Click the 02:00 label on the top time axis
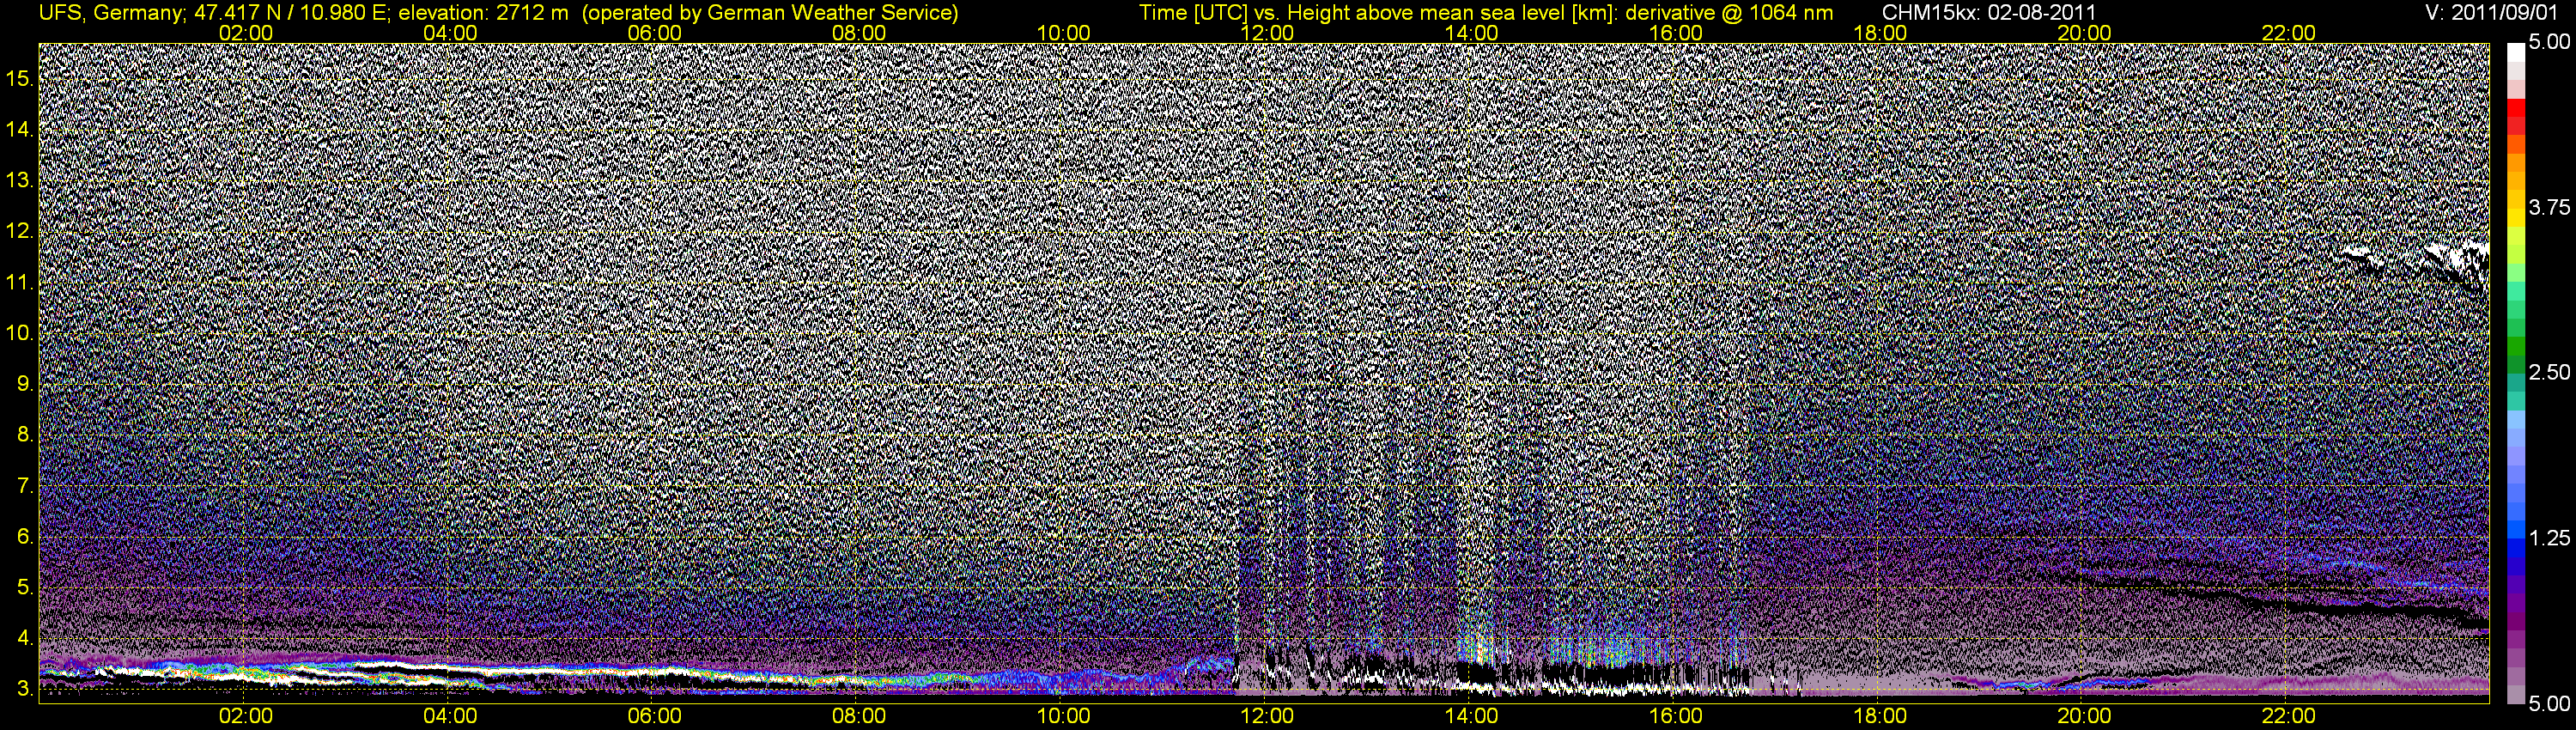Screen dimensions: 2576x730 [245, 33]
